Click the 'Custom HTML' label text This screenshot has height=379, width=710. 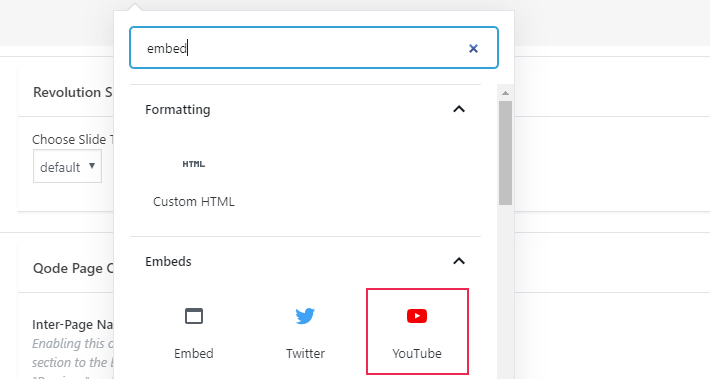click(194, 201)
